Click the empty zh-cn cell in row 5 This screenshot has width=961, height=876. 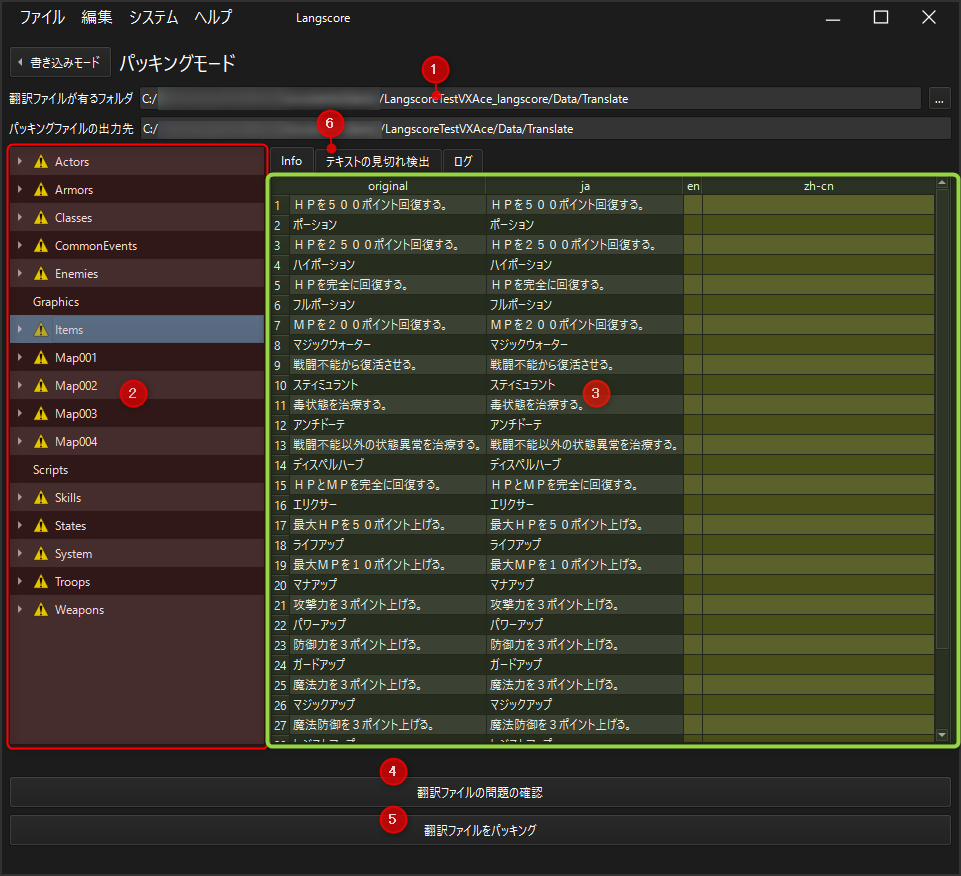click(x=819, y=285)
